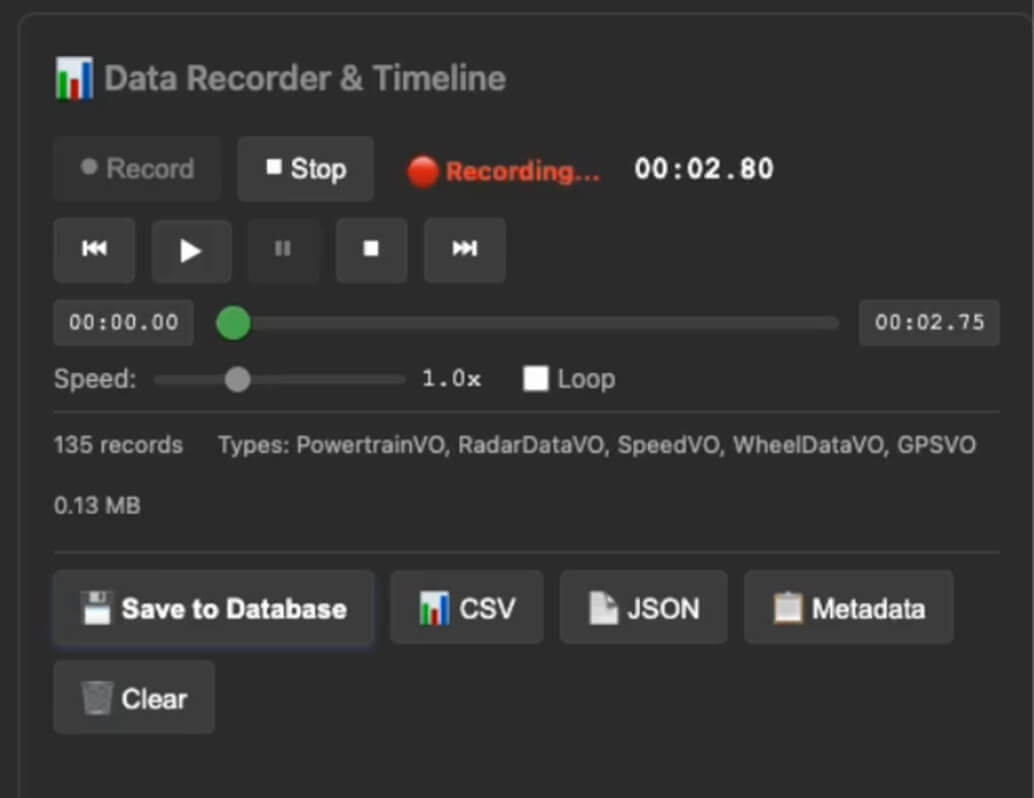Open the Metadata button
Image resolution: width=1034 pixels, height=798 pixels.
pos(849,608)
